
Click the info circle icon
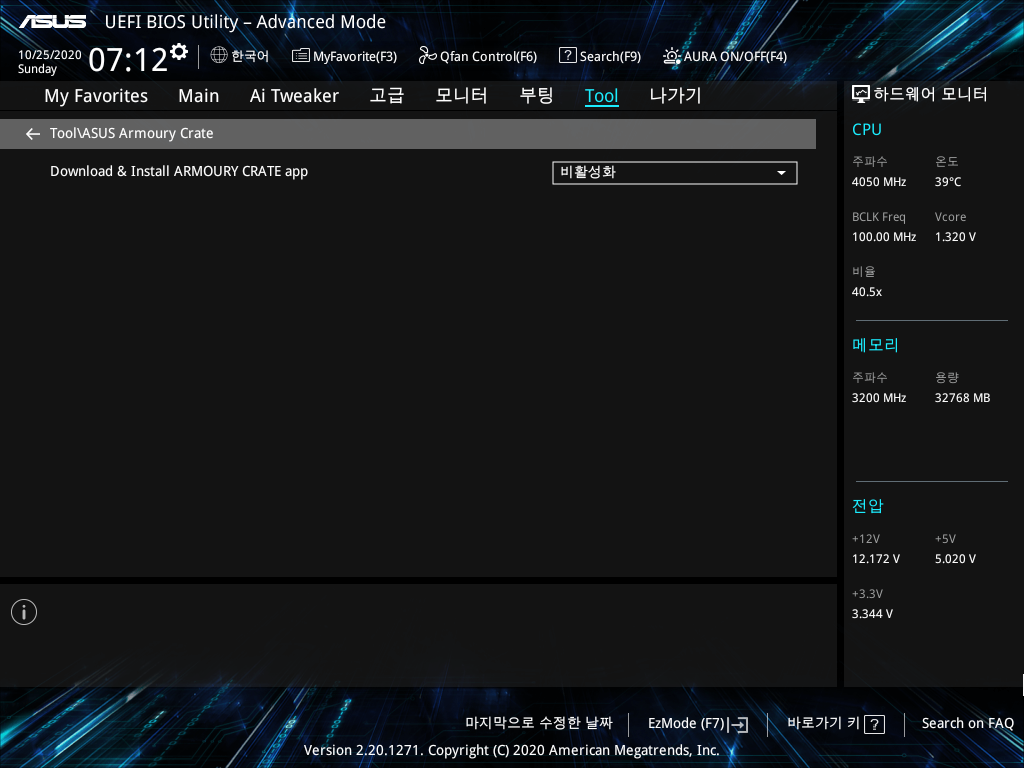coord(24,612)
